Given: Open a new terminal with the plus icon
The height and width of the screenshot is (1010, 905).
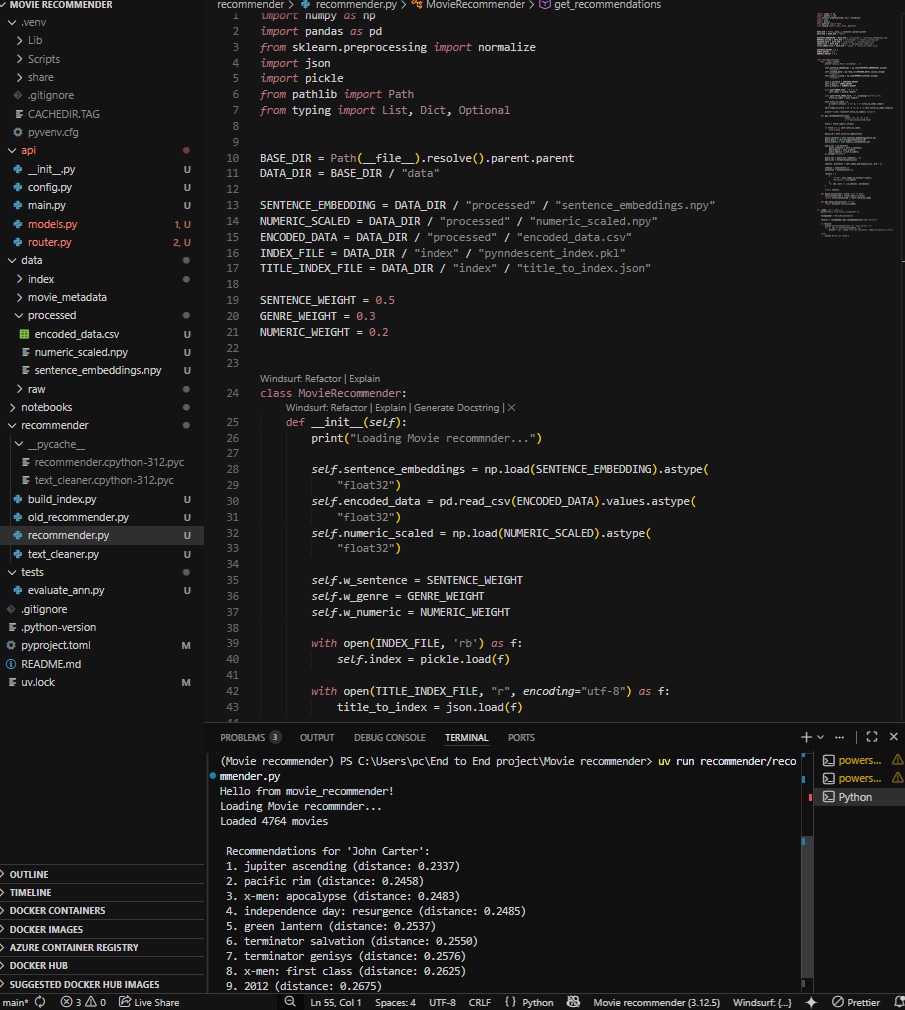Looking at the screenshot, I should pos(806,736).
